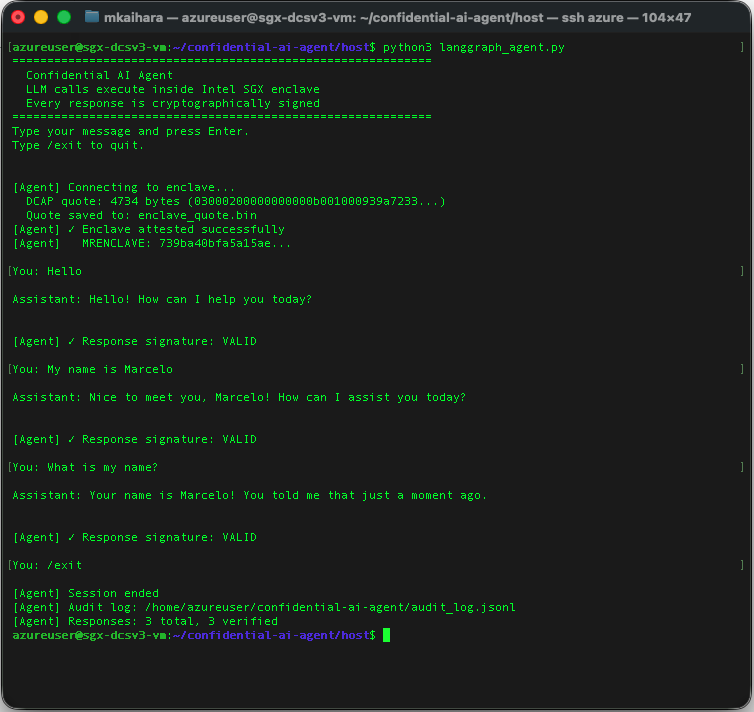Click the window title text 'mkaihara — azureuser@sgx-dcsv3-vm'
Viewport: 754px width, 712px height.
(x=228, y=18)
